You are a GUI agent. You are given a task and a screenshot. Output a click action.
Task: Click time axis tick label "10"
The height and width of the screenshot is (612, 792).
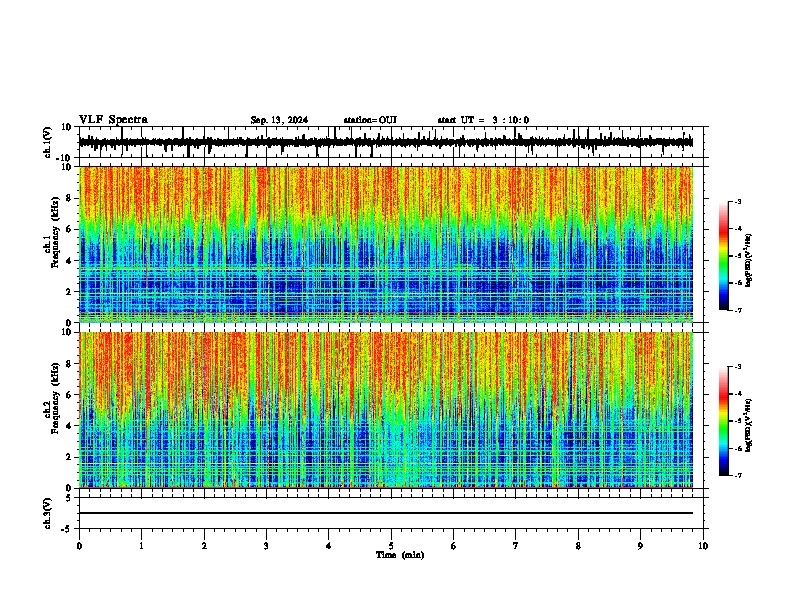703,546
